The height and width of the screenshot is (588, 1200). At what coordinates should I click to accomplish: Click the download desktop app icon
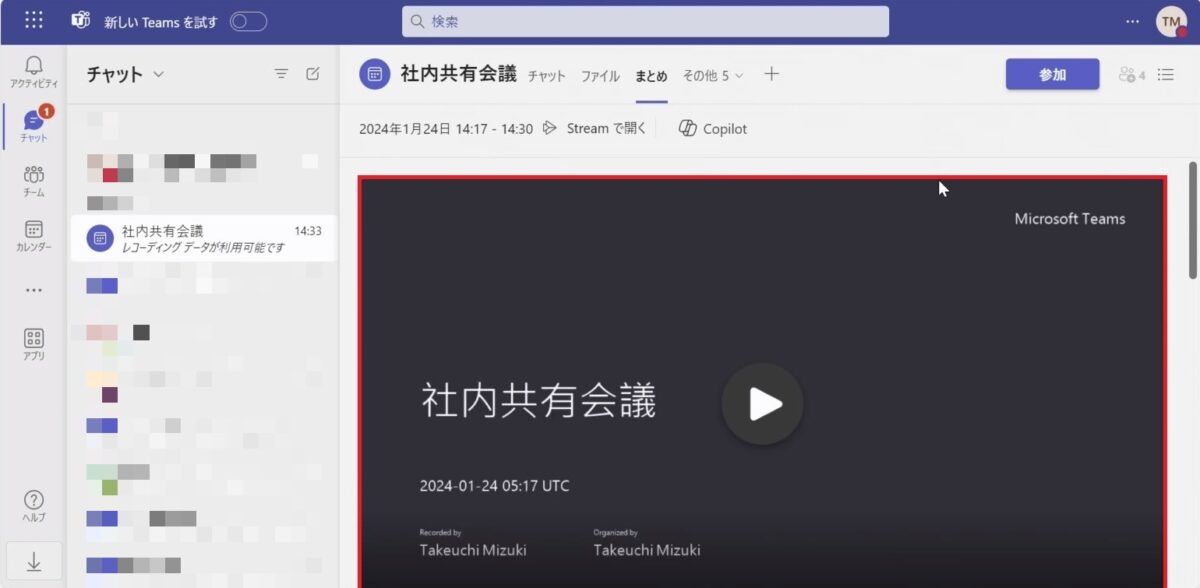click(33, 560)
